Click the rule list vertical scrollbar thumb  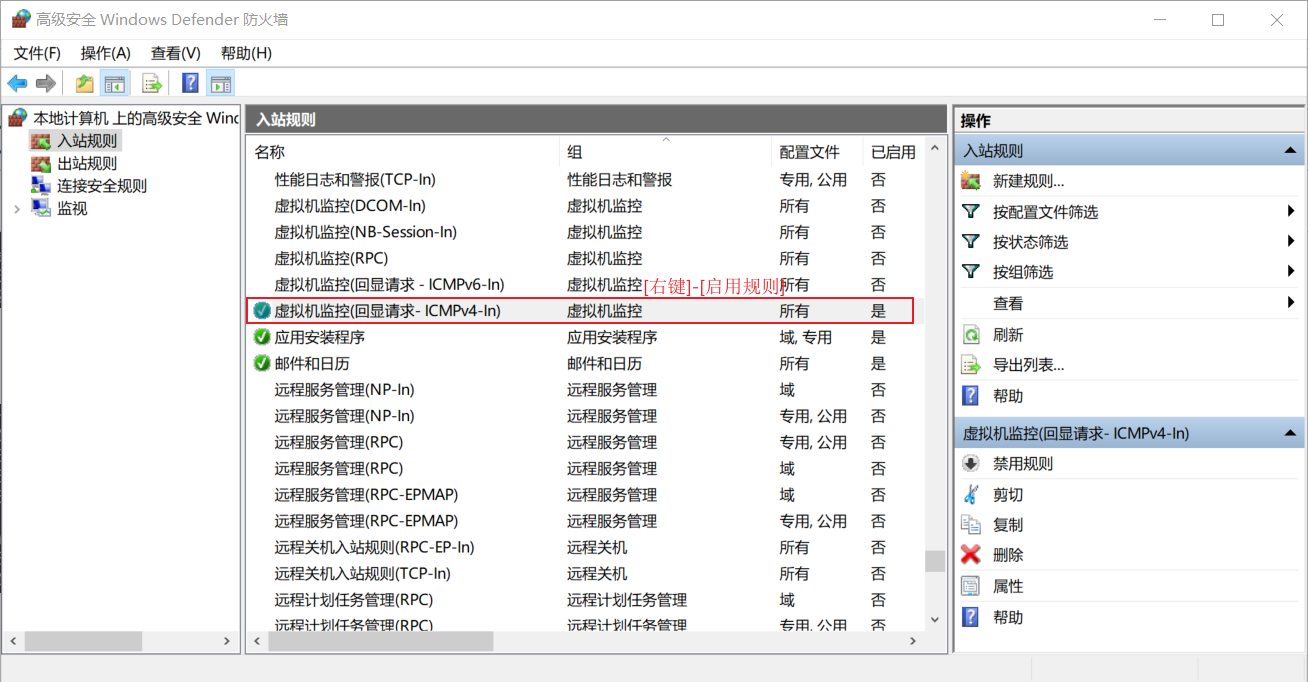(x=935, y=562)
